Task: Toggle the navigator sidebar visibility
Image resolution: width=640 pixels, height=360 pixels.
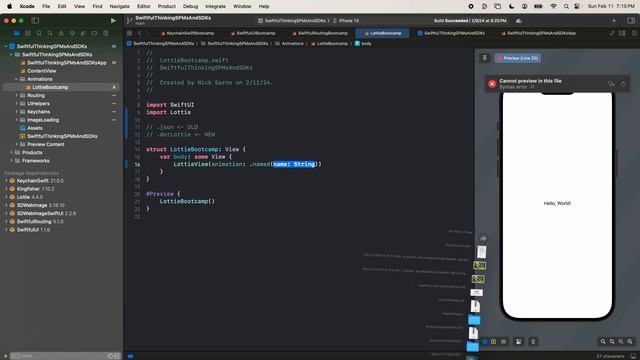Action: click(x=35, y=20)
